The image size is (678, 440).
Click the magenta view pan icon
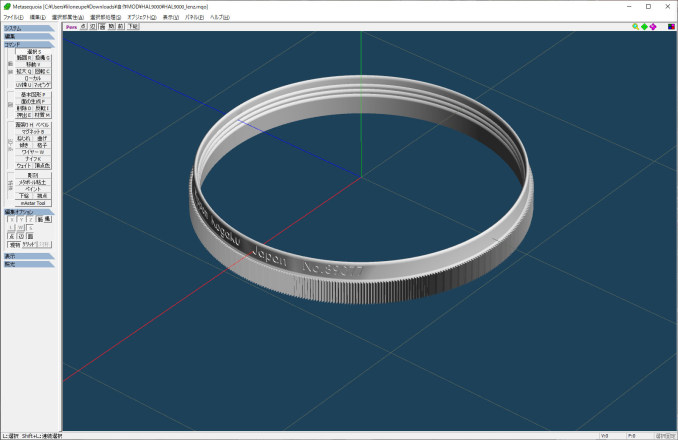tap(654, 27)
